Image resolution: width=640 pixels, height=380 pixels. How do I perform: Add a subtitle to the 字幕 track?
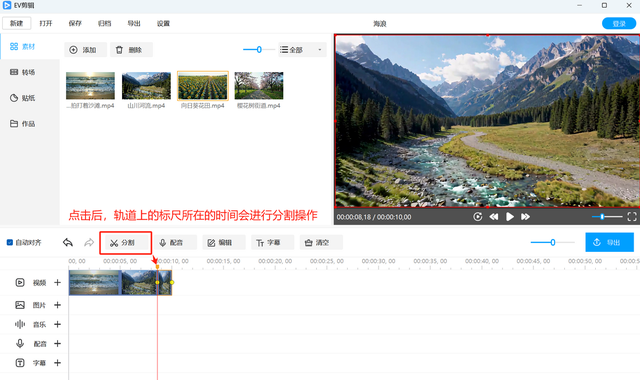58,362
